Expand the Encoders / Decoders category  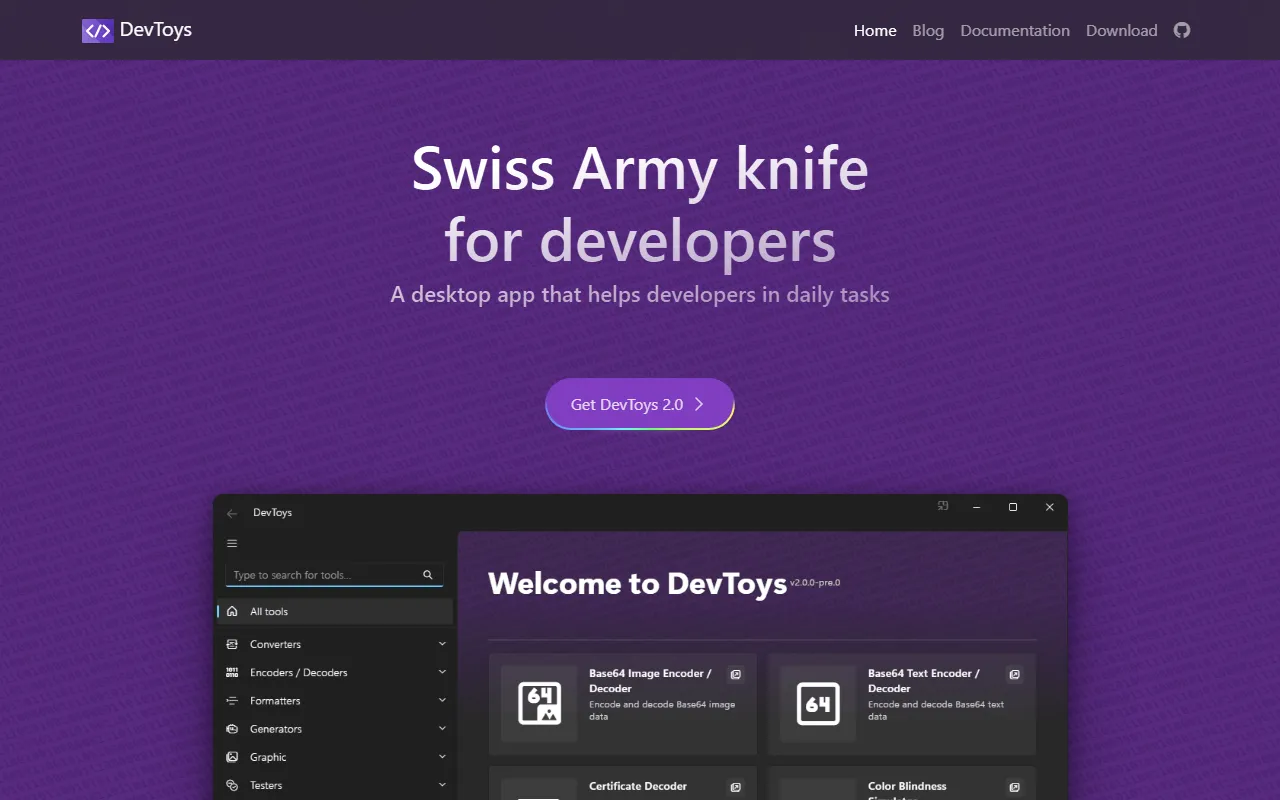coord(442,672)
